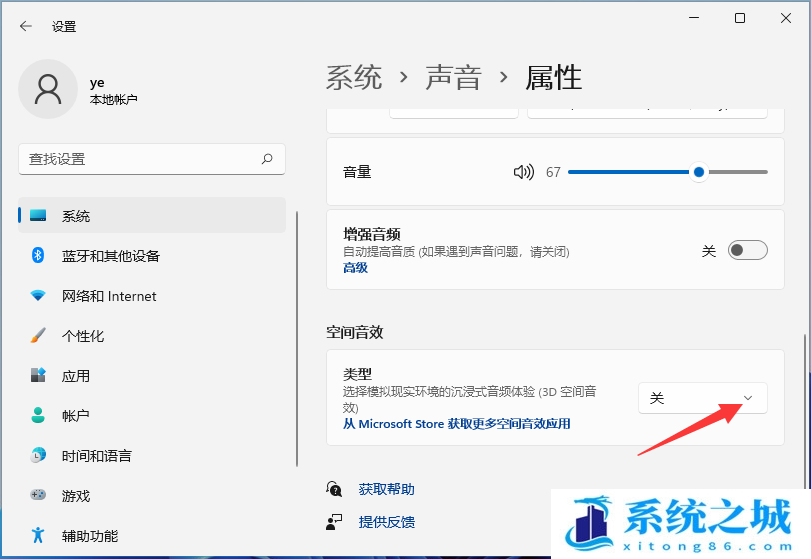Viewport: 811px width, 559px height.
Task: Expand the spatial sound 类型 dropdown
Action: click(702, 398)
